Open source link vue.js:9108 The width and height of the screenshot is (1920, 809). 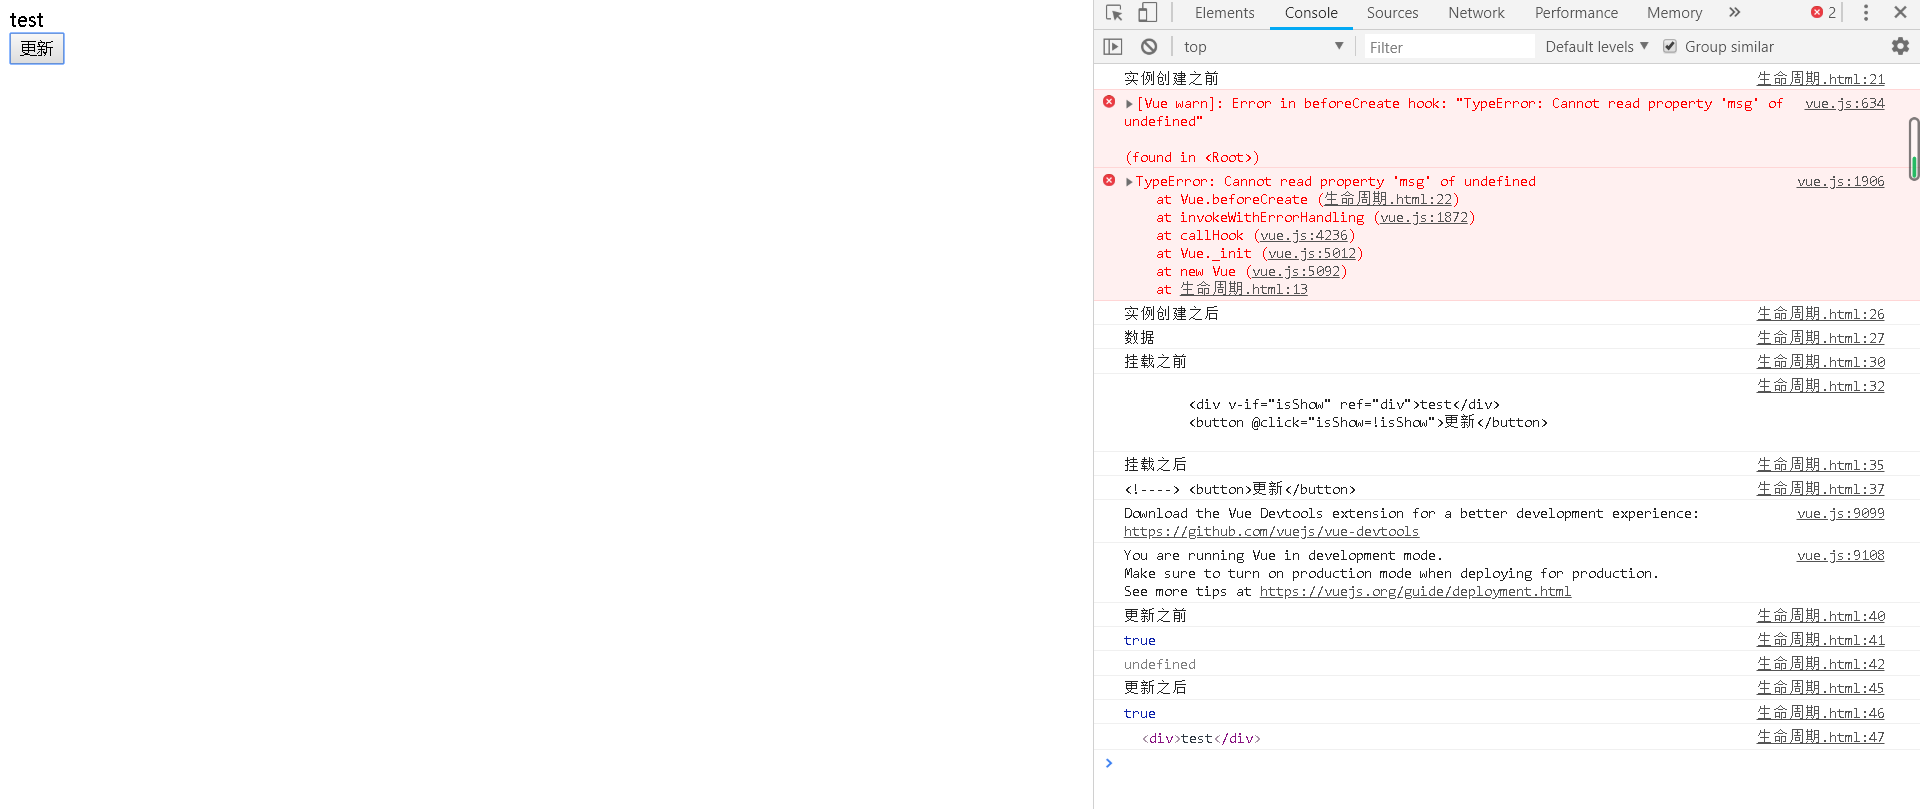point(1840,556)
